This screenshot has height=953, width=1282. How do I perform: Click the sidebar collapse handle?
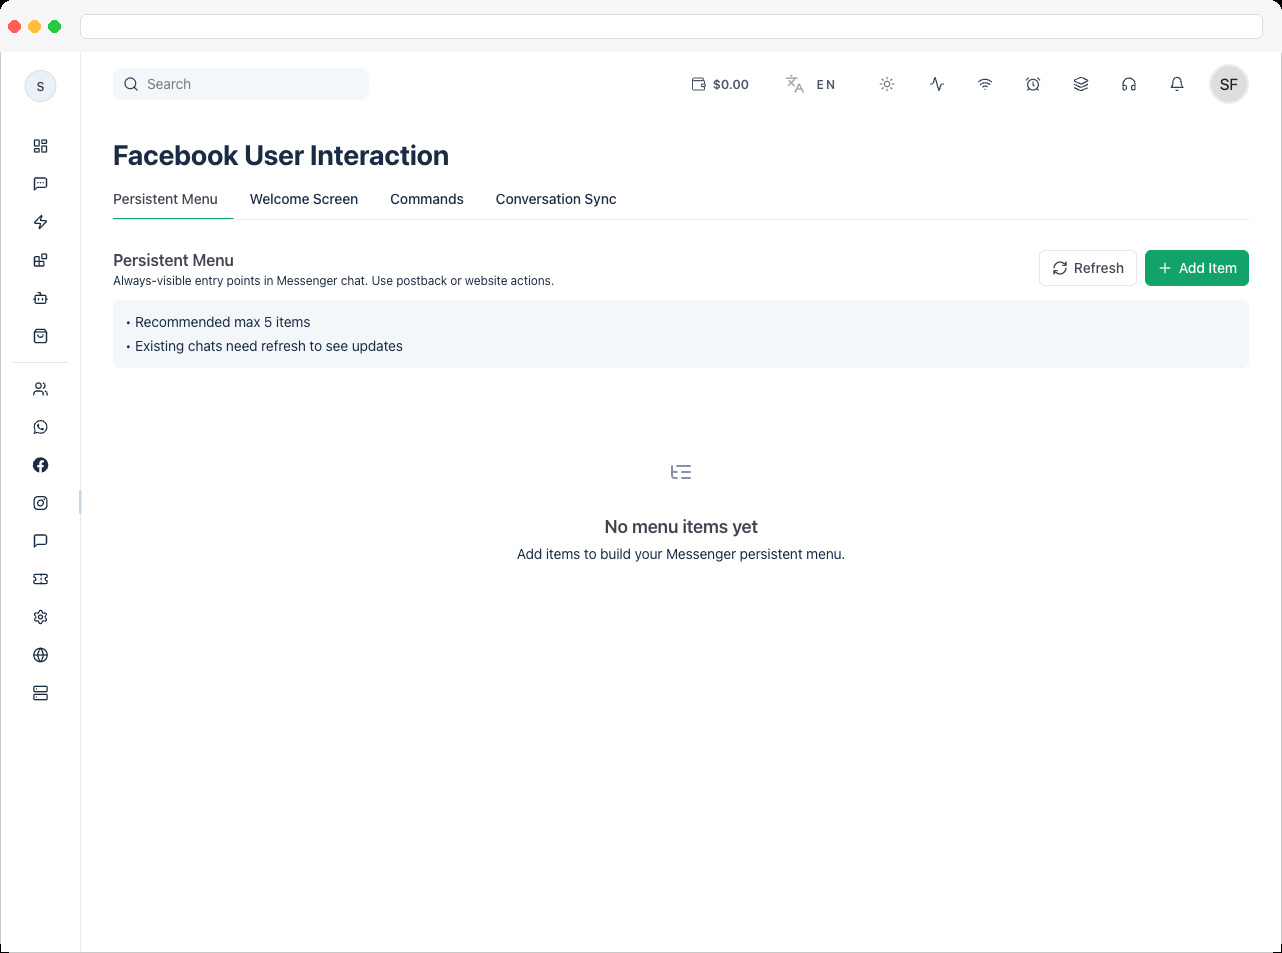pyautogui.click(x=80, y=502)
